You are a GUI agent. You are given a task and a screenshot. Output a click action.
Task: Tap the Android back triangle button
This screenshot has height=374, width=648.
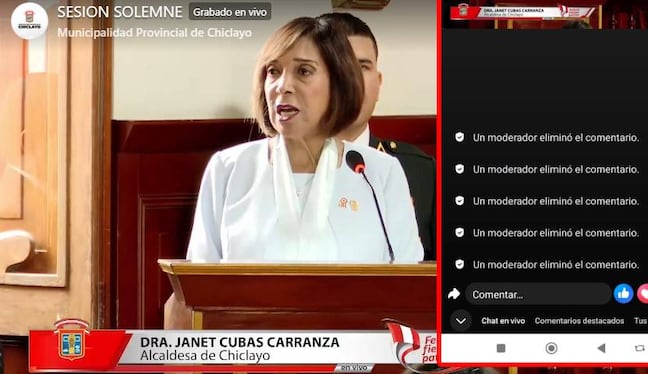click(601, 348)
